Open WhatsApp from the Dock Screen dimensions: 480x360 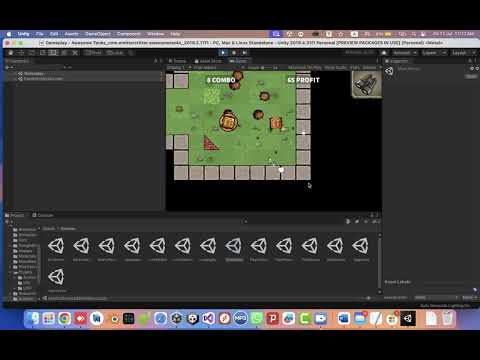pyautogui.click(x=256, y=319)
